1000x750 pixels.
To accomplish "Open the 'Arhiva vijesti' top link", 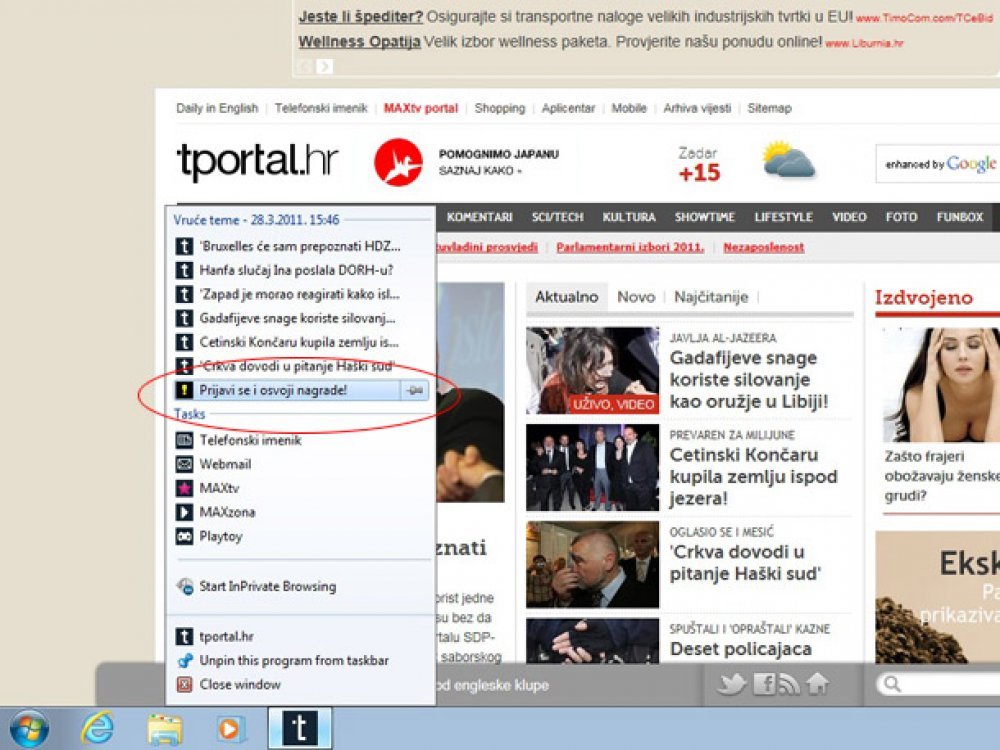I will [697, 108].
